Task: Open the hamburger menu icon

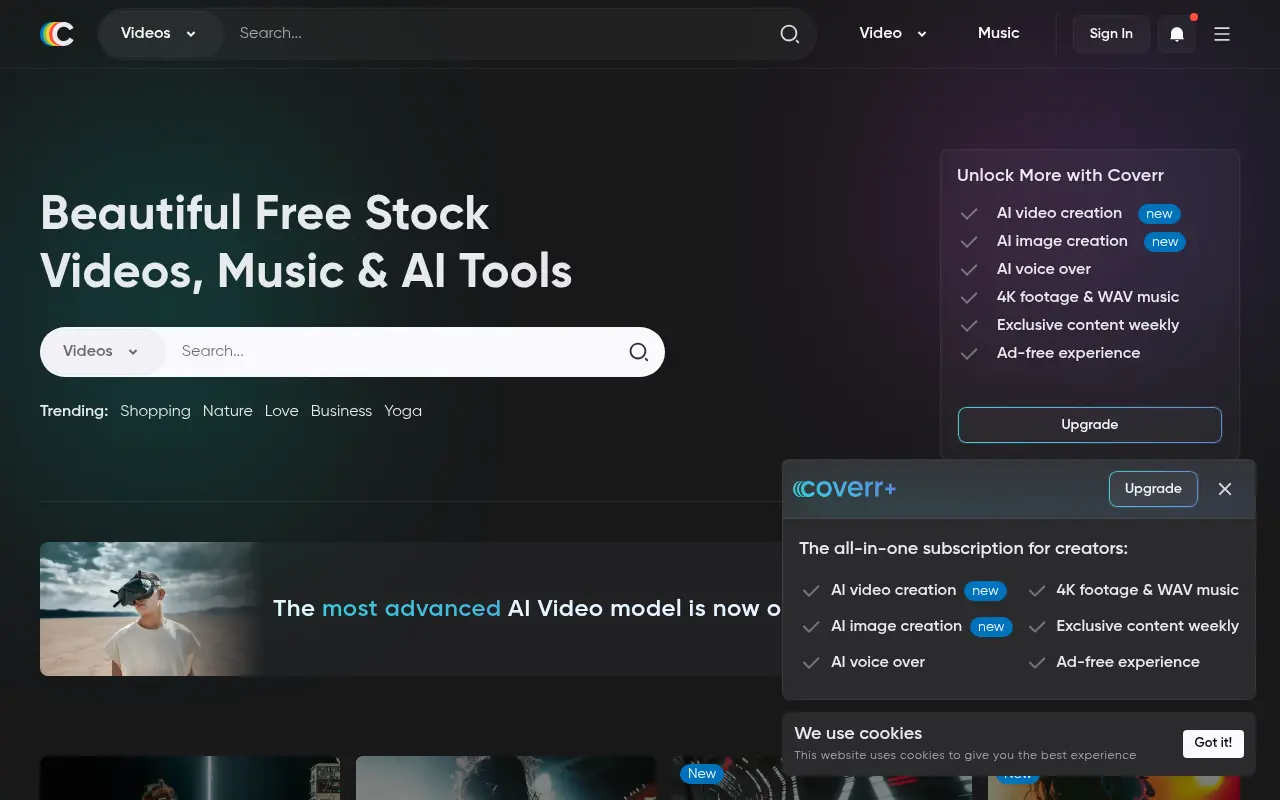Action: coord(1222,34)
